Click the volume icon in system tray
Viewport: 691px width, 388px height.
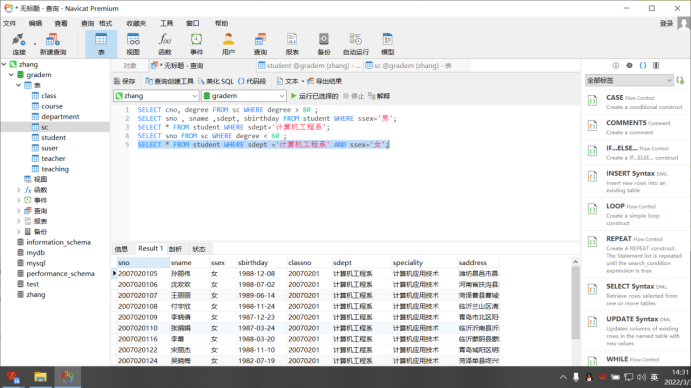pyautogui.click(x=642, y=377)
